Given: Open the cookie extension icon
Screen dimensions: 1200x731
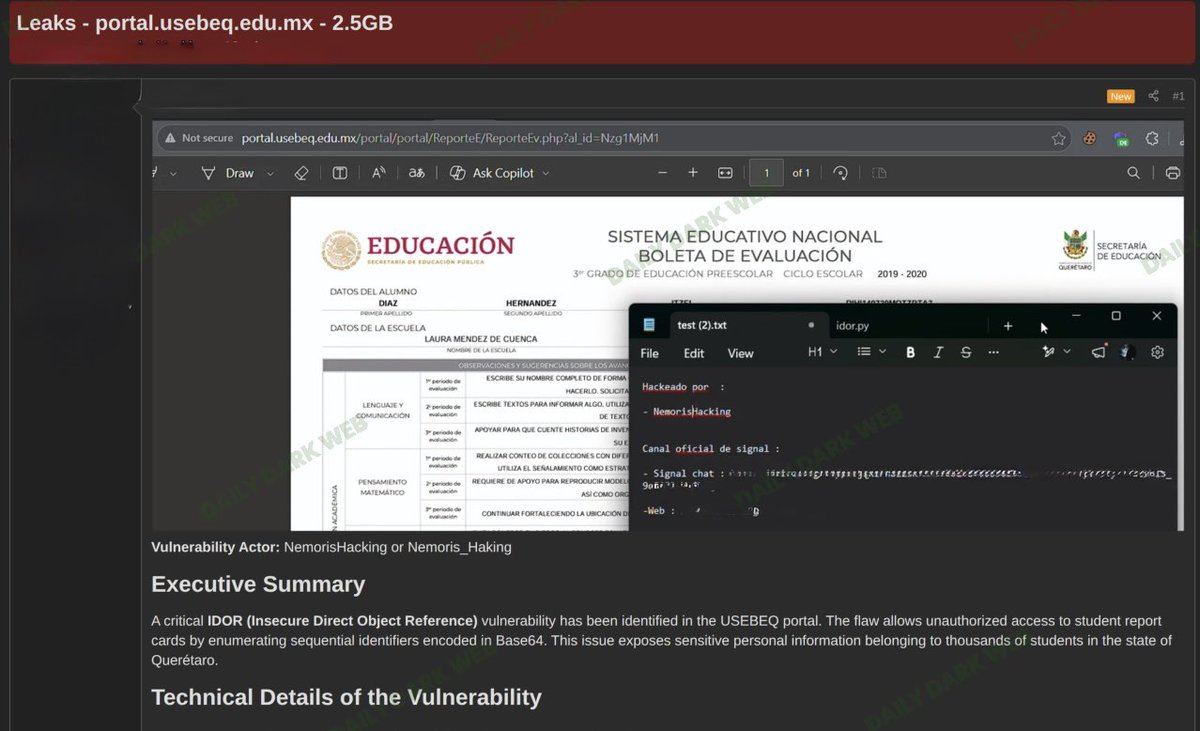Looking at the screenshot, I should [1090, 139].
